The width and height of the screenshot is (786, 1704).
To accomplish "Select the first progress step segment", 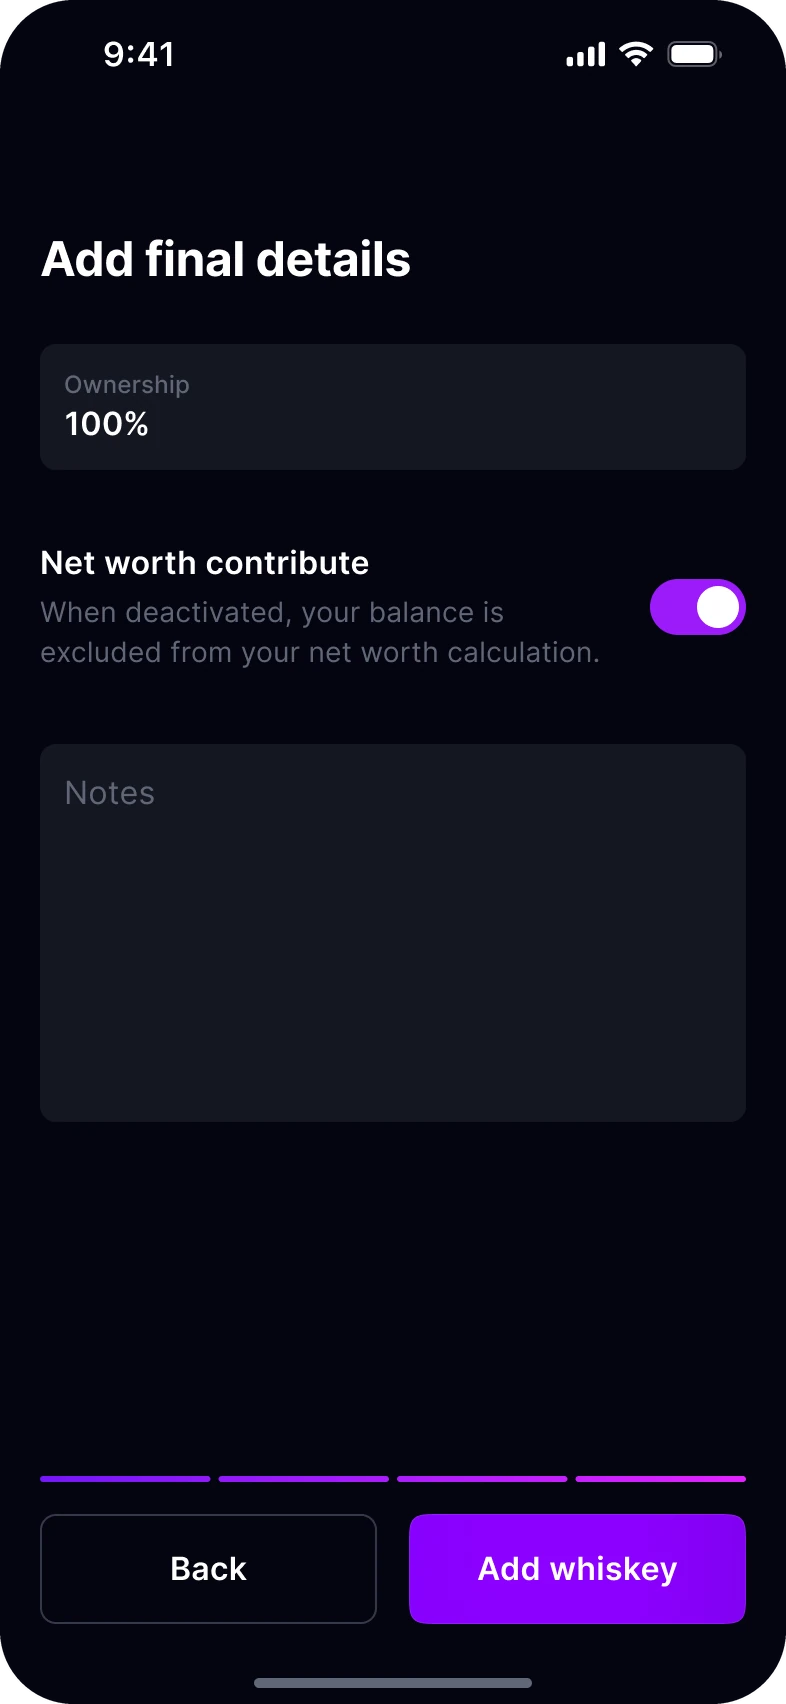I will (x=125, y=1479).
